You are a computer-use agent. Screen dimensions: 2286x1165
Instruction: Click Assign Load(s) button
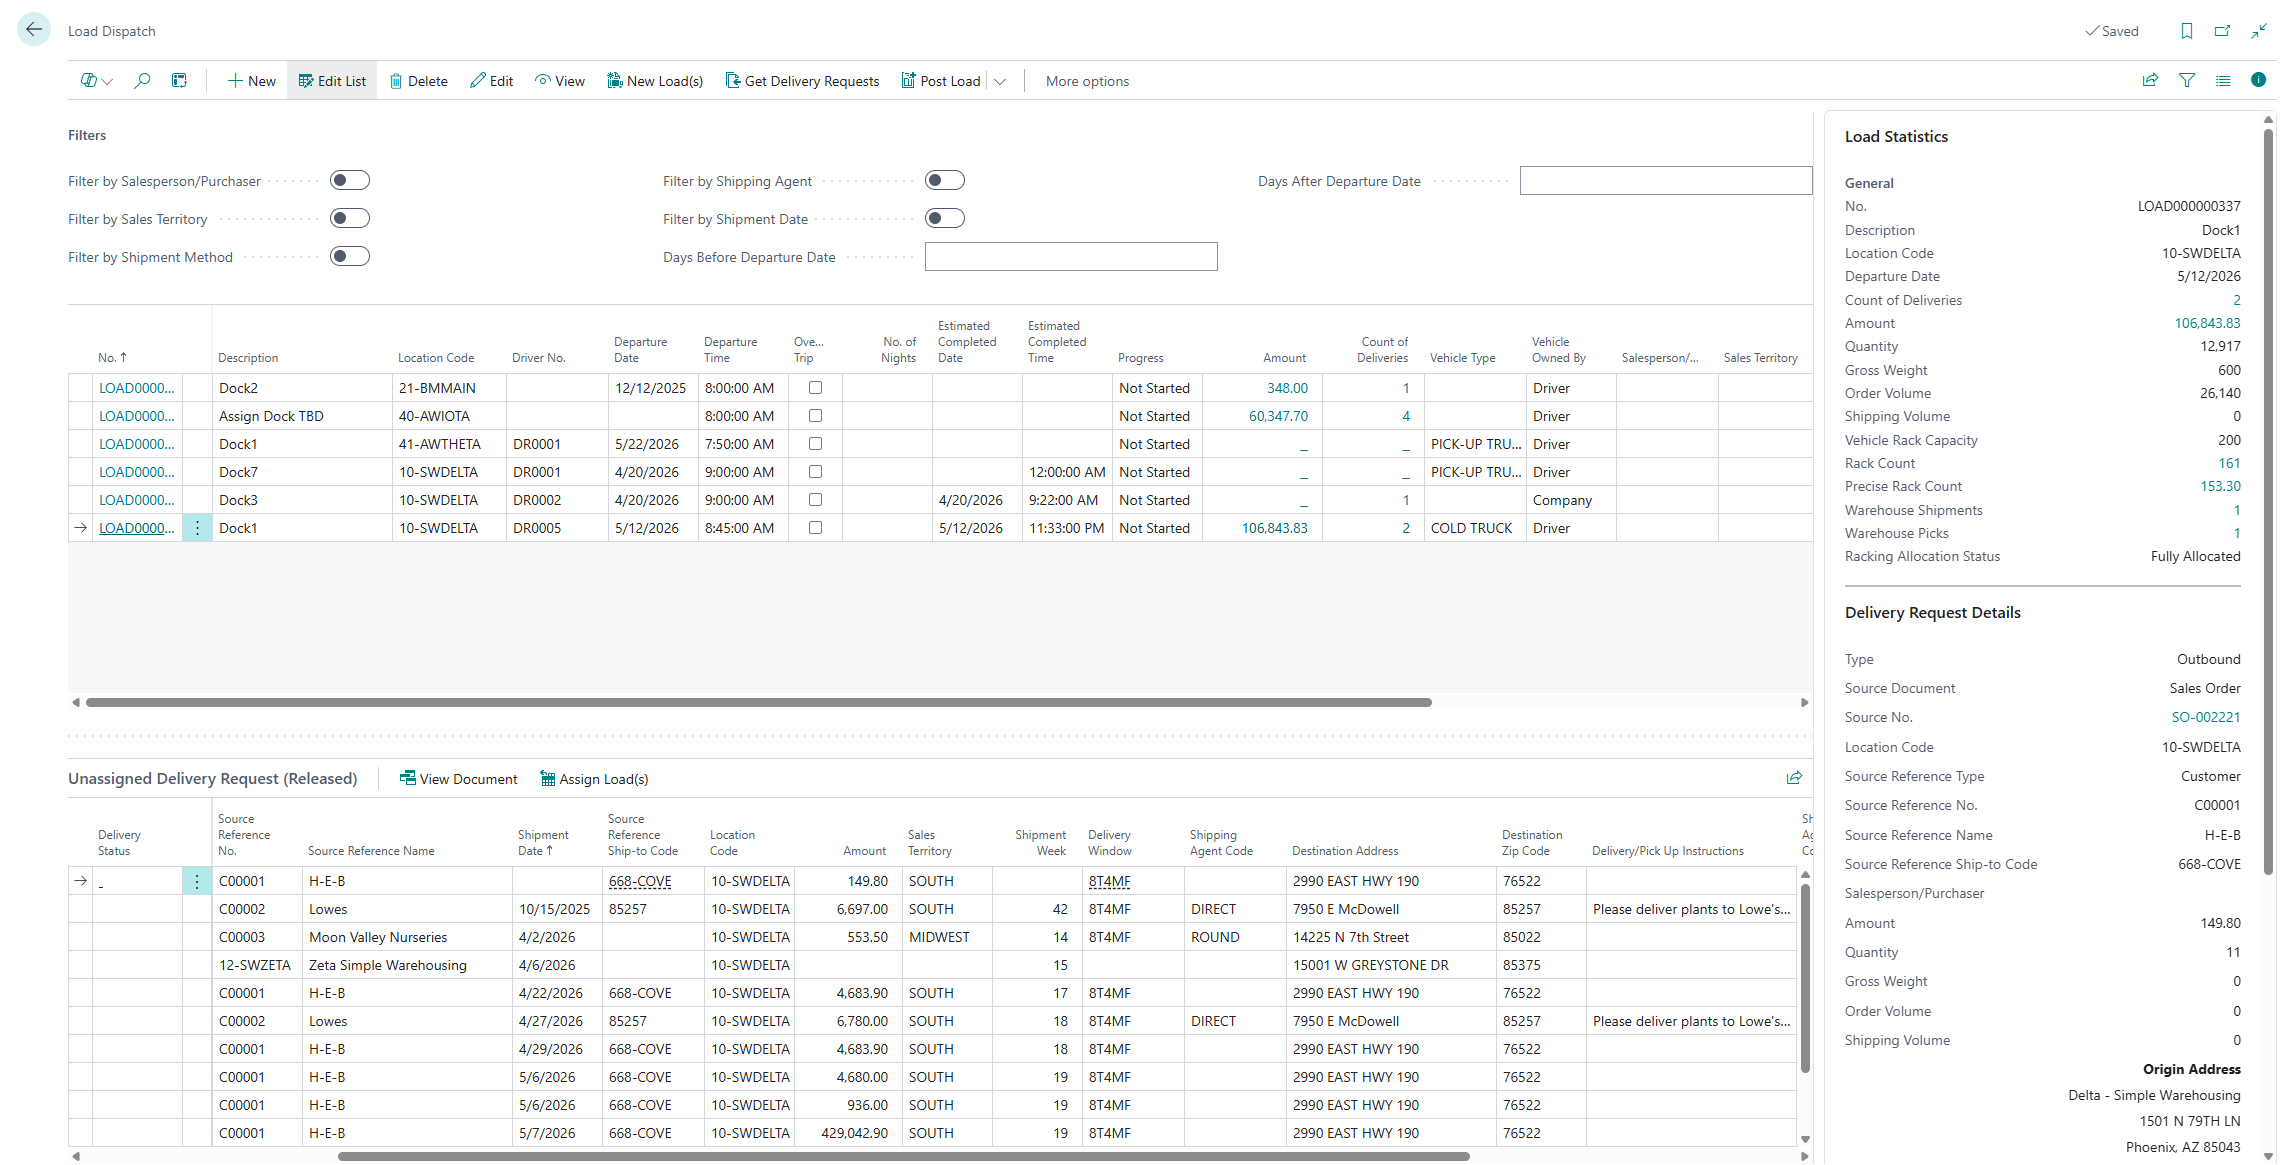point(594,778)
